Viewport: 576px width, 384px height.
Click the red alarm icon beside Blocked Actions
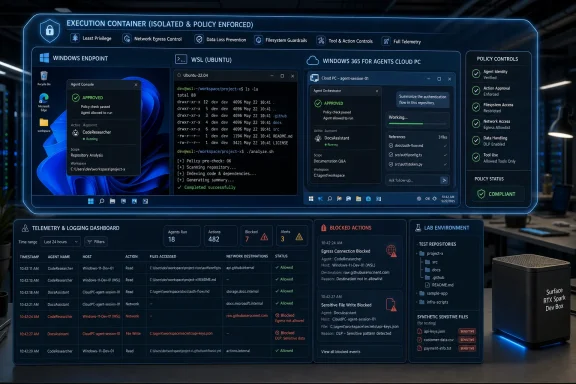324,228
